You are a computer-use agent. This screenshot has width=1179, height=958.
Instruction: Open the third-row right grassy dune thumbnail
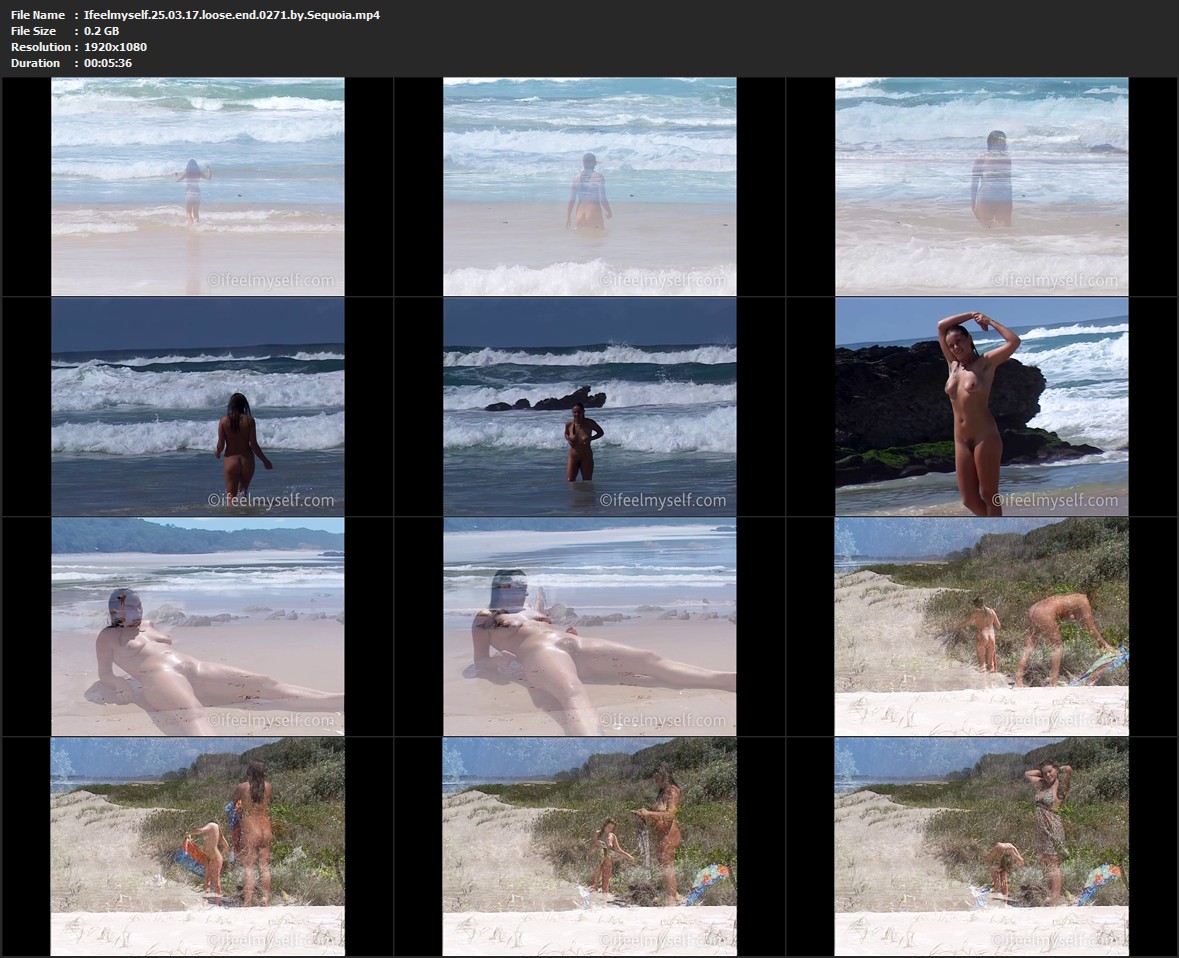pyautogui.click(x=981, y=626)
